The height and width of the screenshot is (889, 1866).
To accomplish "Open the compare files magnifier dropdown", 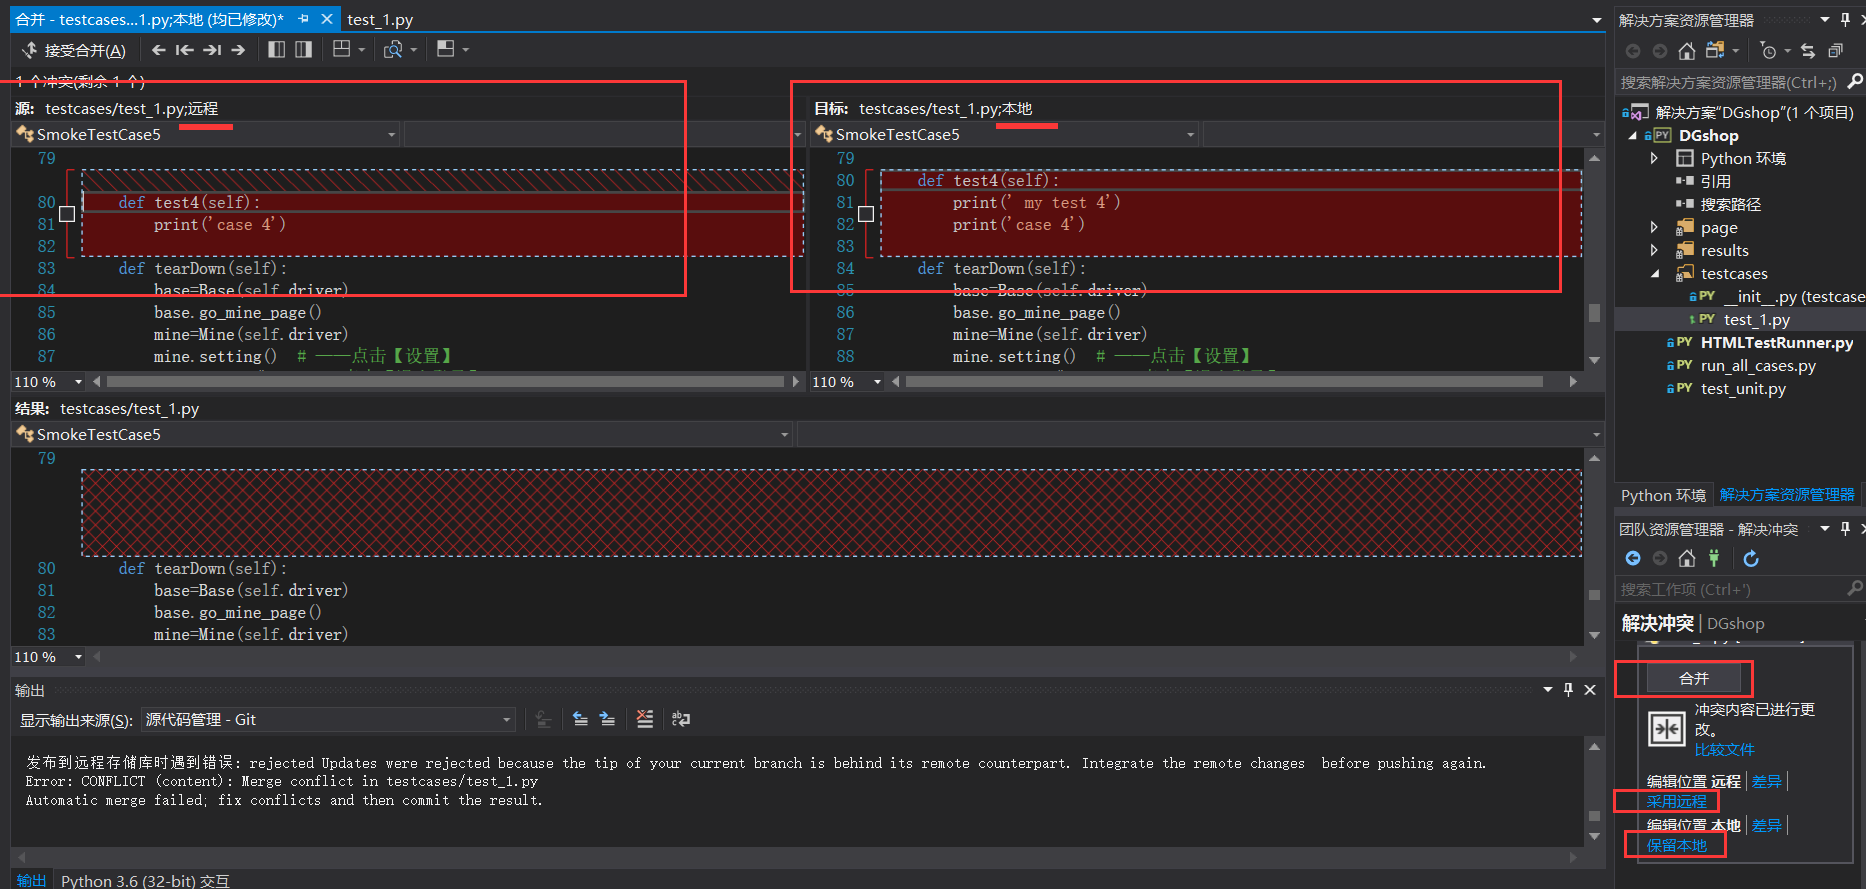I will click(401, 49).
